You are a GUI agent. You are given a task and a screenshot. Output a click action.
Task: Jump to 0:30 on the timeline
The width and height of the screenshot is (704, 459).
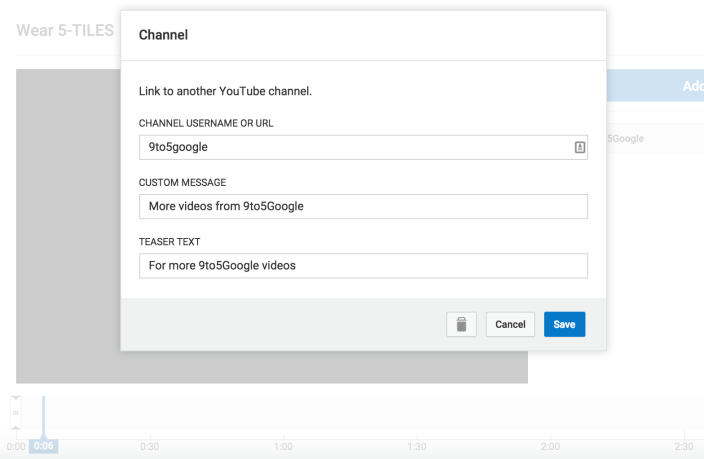150,446
